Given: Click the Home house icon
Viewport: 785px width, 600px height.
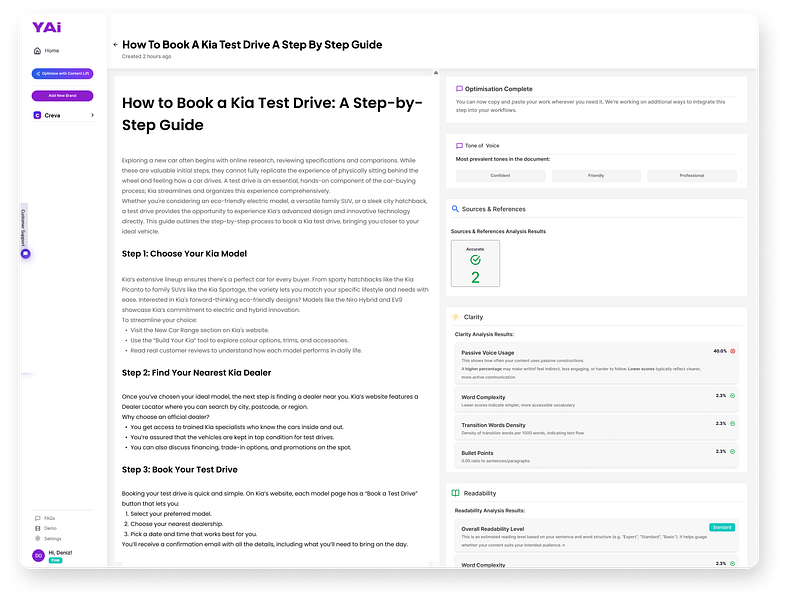Looking at the screenshot, I should [x=37, y=51].
